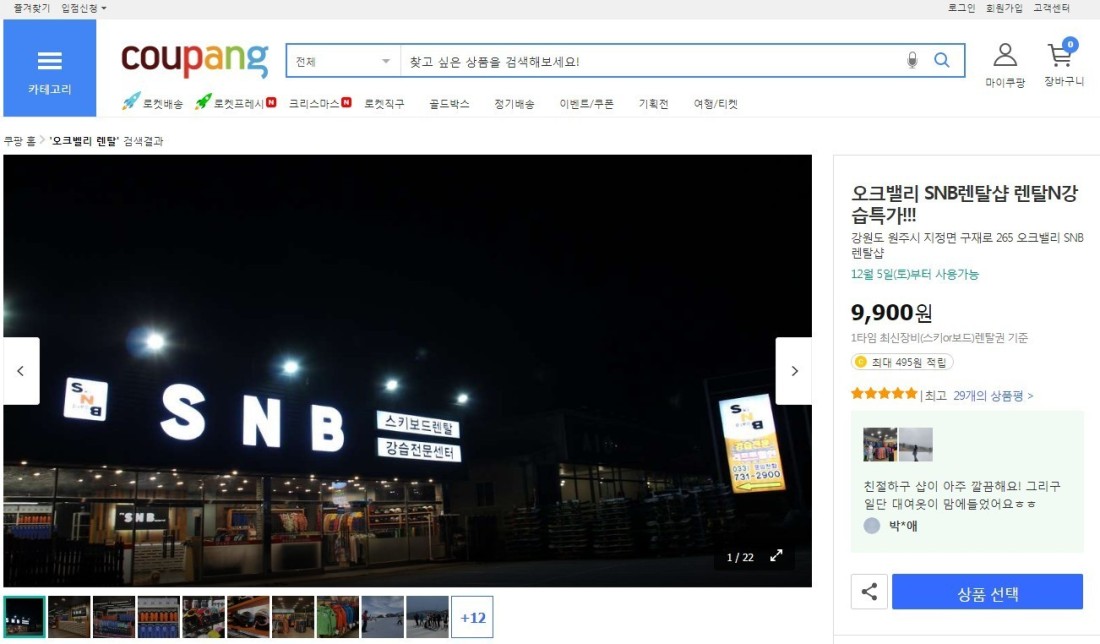Select the fourth thumbnail, orange racks
This screenshot has height=644, width=1100.
pyautogui.click(x=159, y=617)
